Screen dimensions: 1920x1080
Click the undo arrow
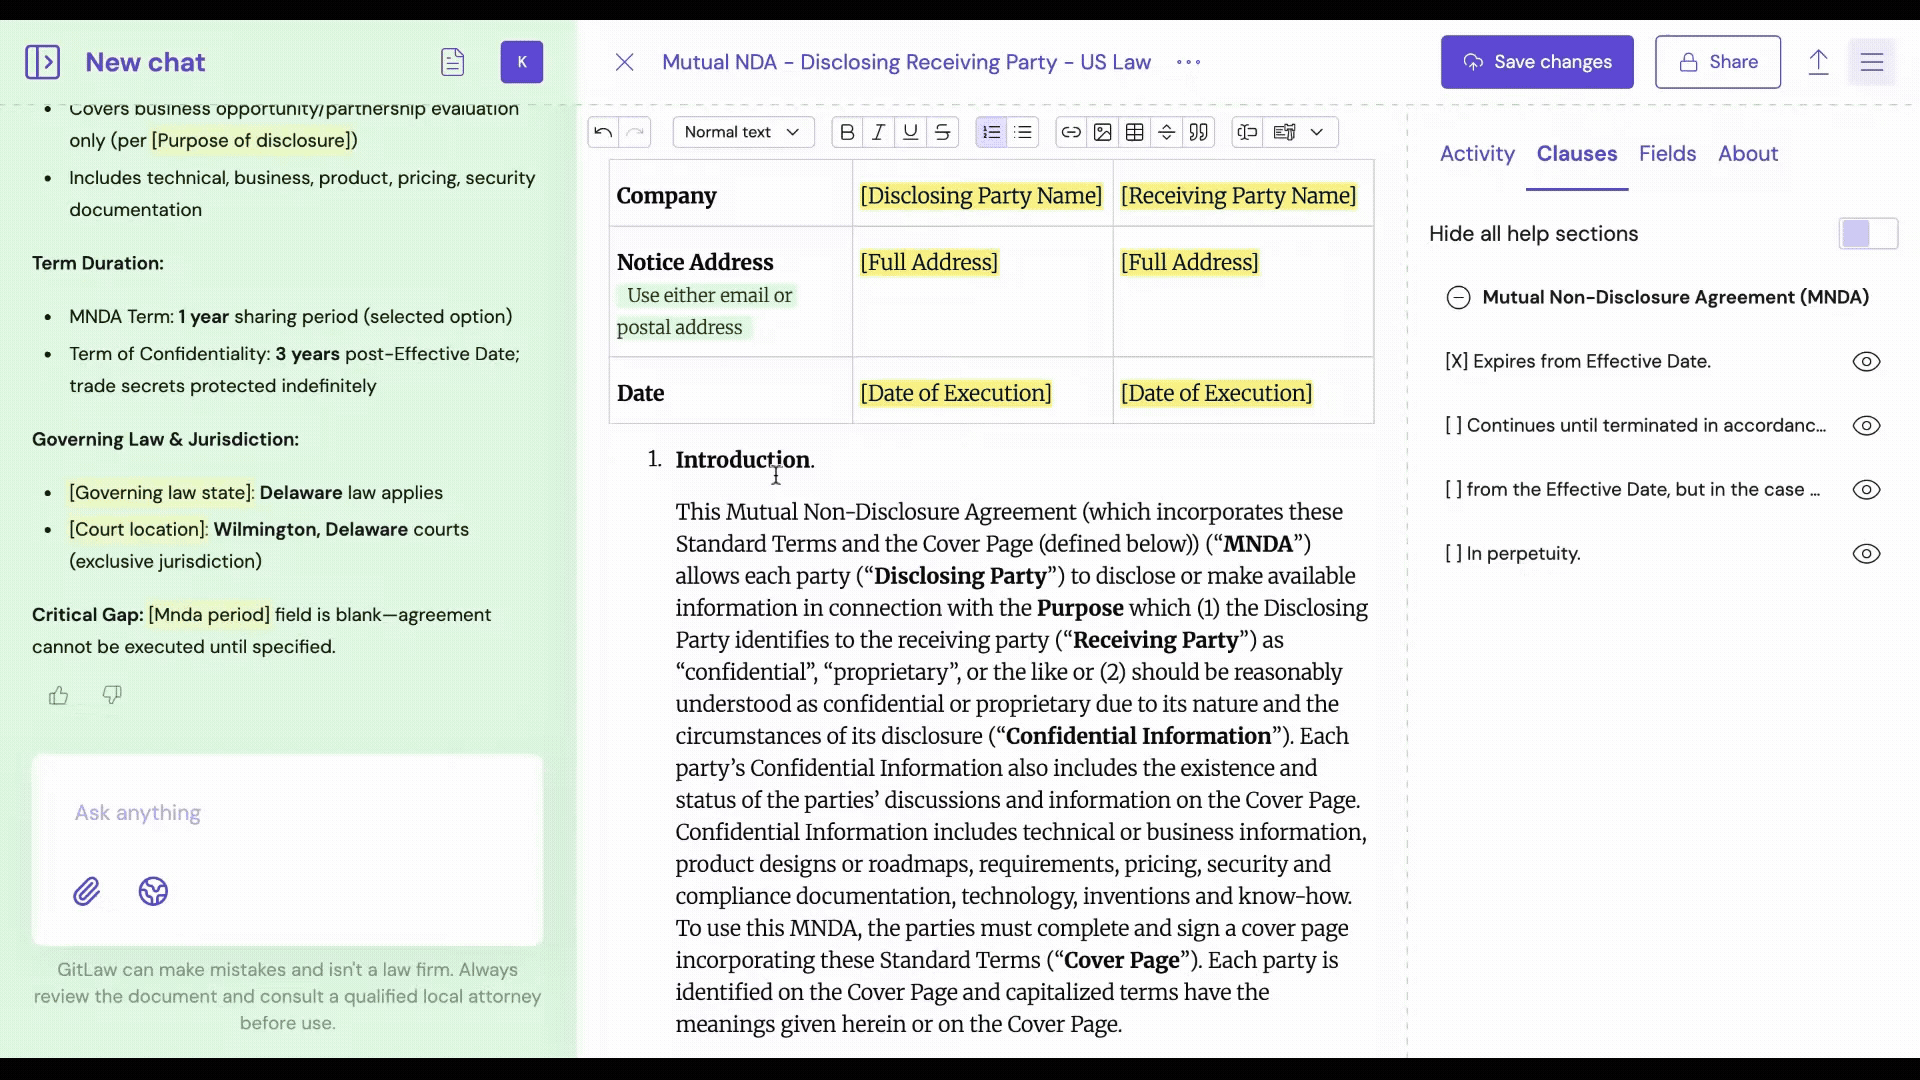point(603,132)
